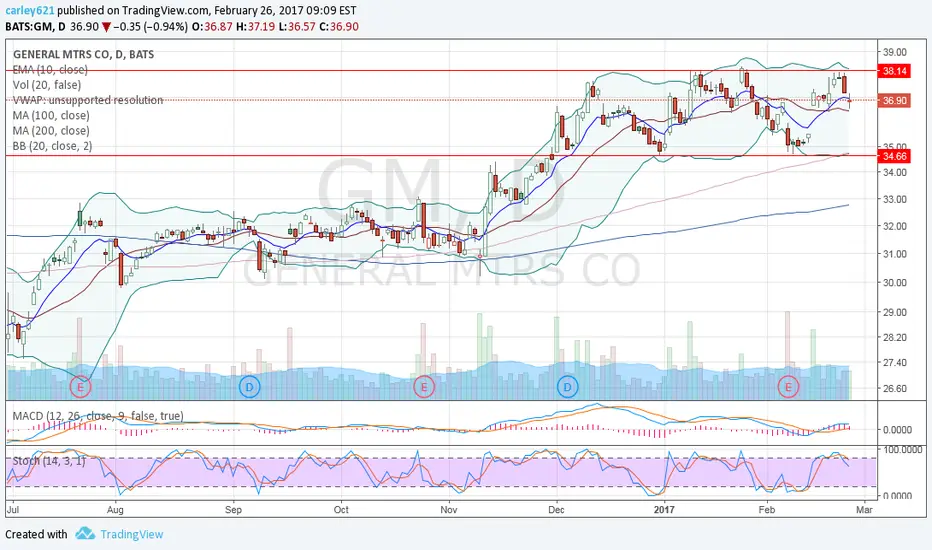This screenshot has height=550, width=932.
Task: Open the carley621 author profile link
Action: tap(30, 10)
